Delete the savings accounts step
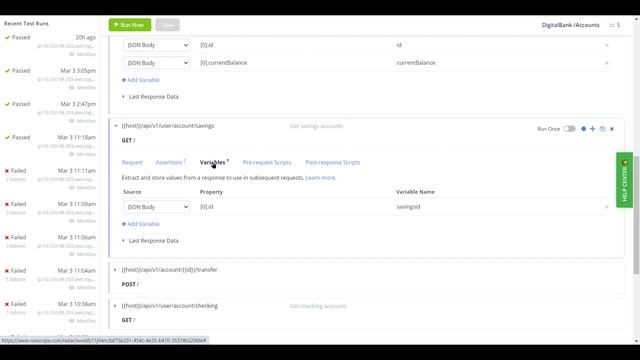Screen dimensions: 640x360 pos(612,129)
